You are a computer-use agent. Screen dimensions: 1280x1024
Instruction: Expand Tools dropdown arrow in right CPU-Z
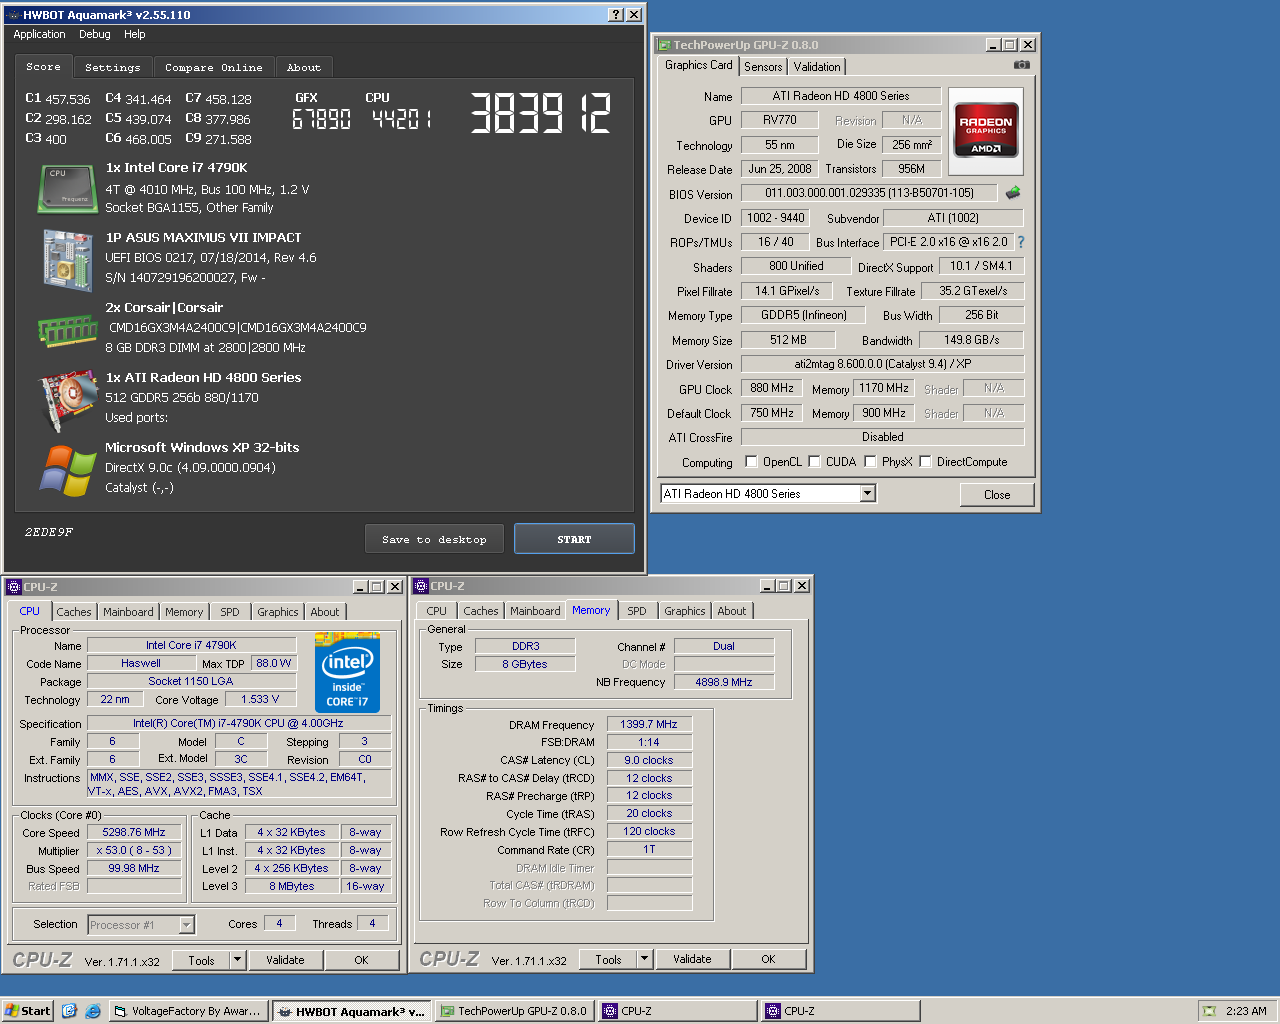tap(644, 959)
